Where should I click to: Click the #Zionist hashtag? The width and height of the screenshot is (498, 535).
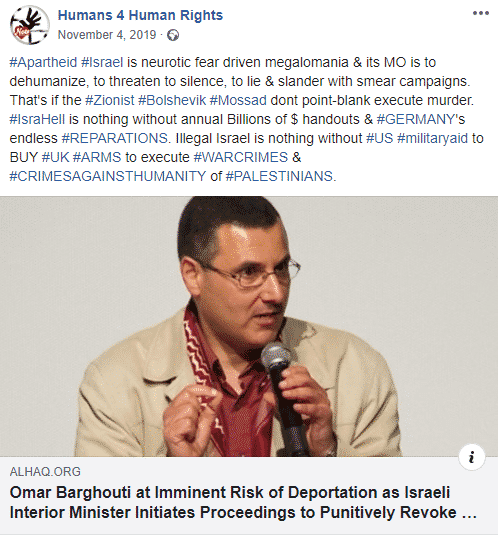coord(109,100)
